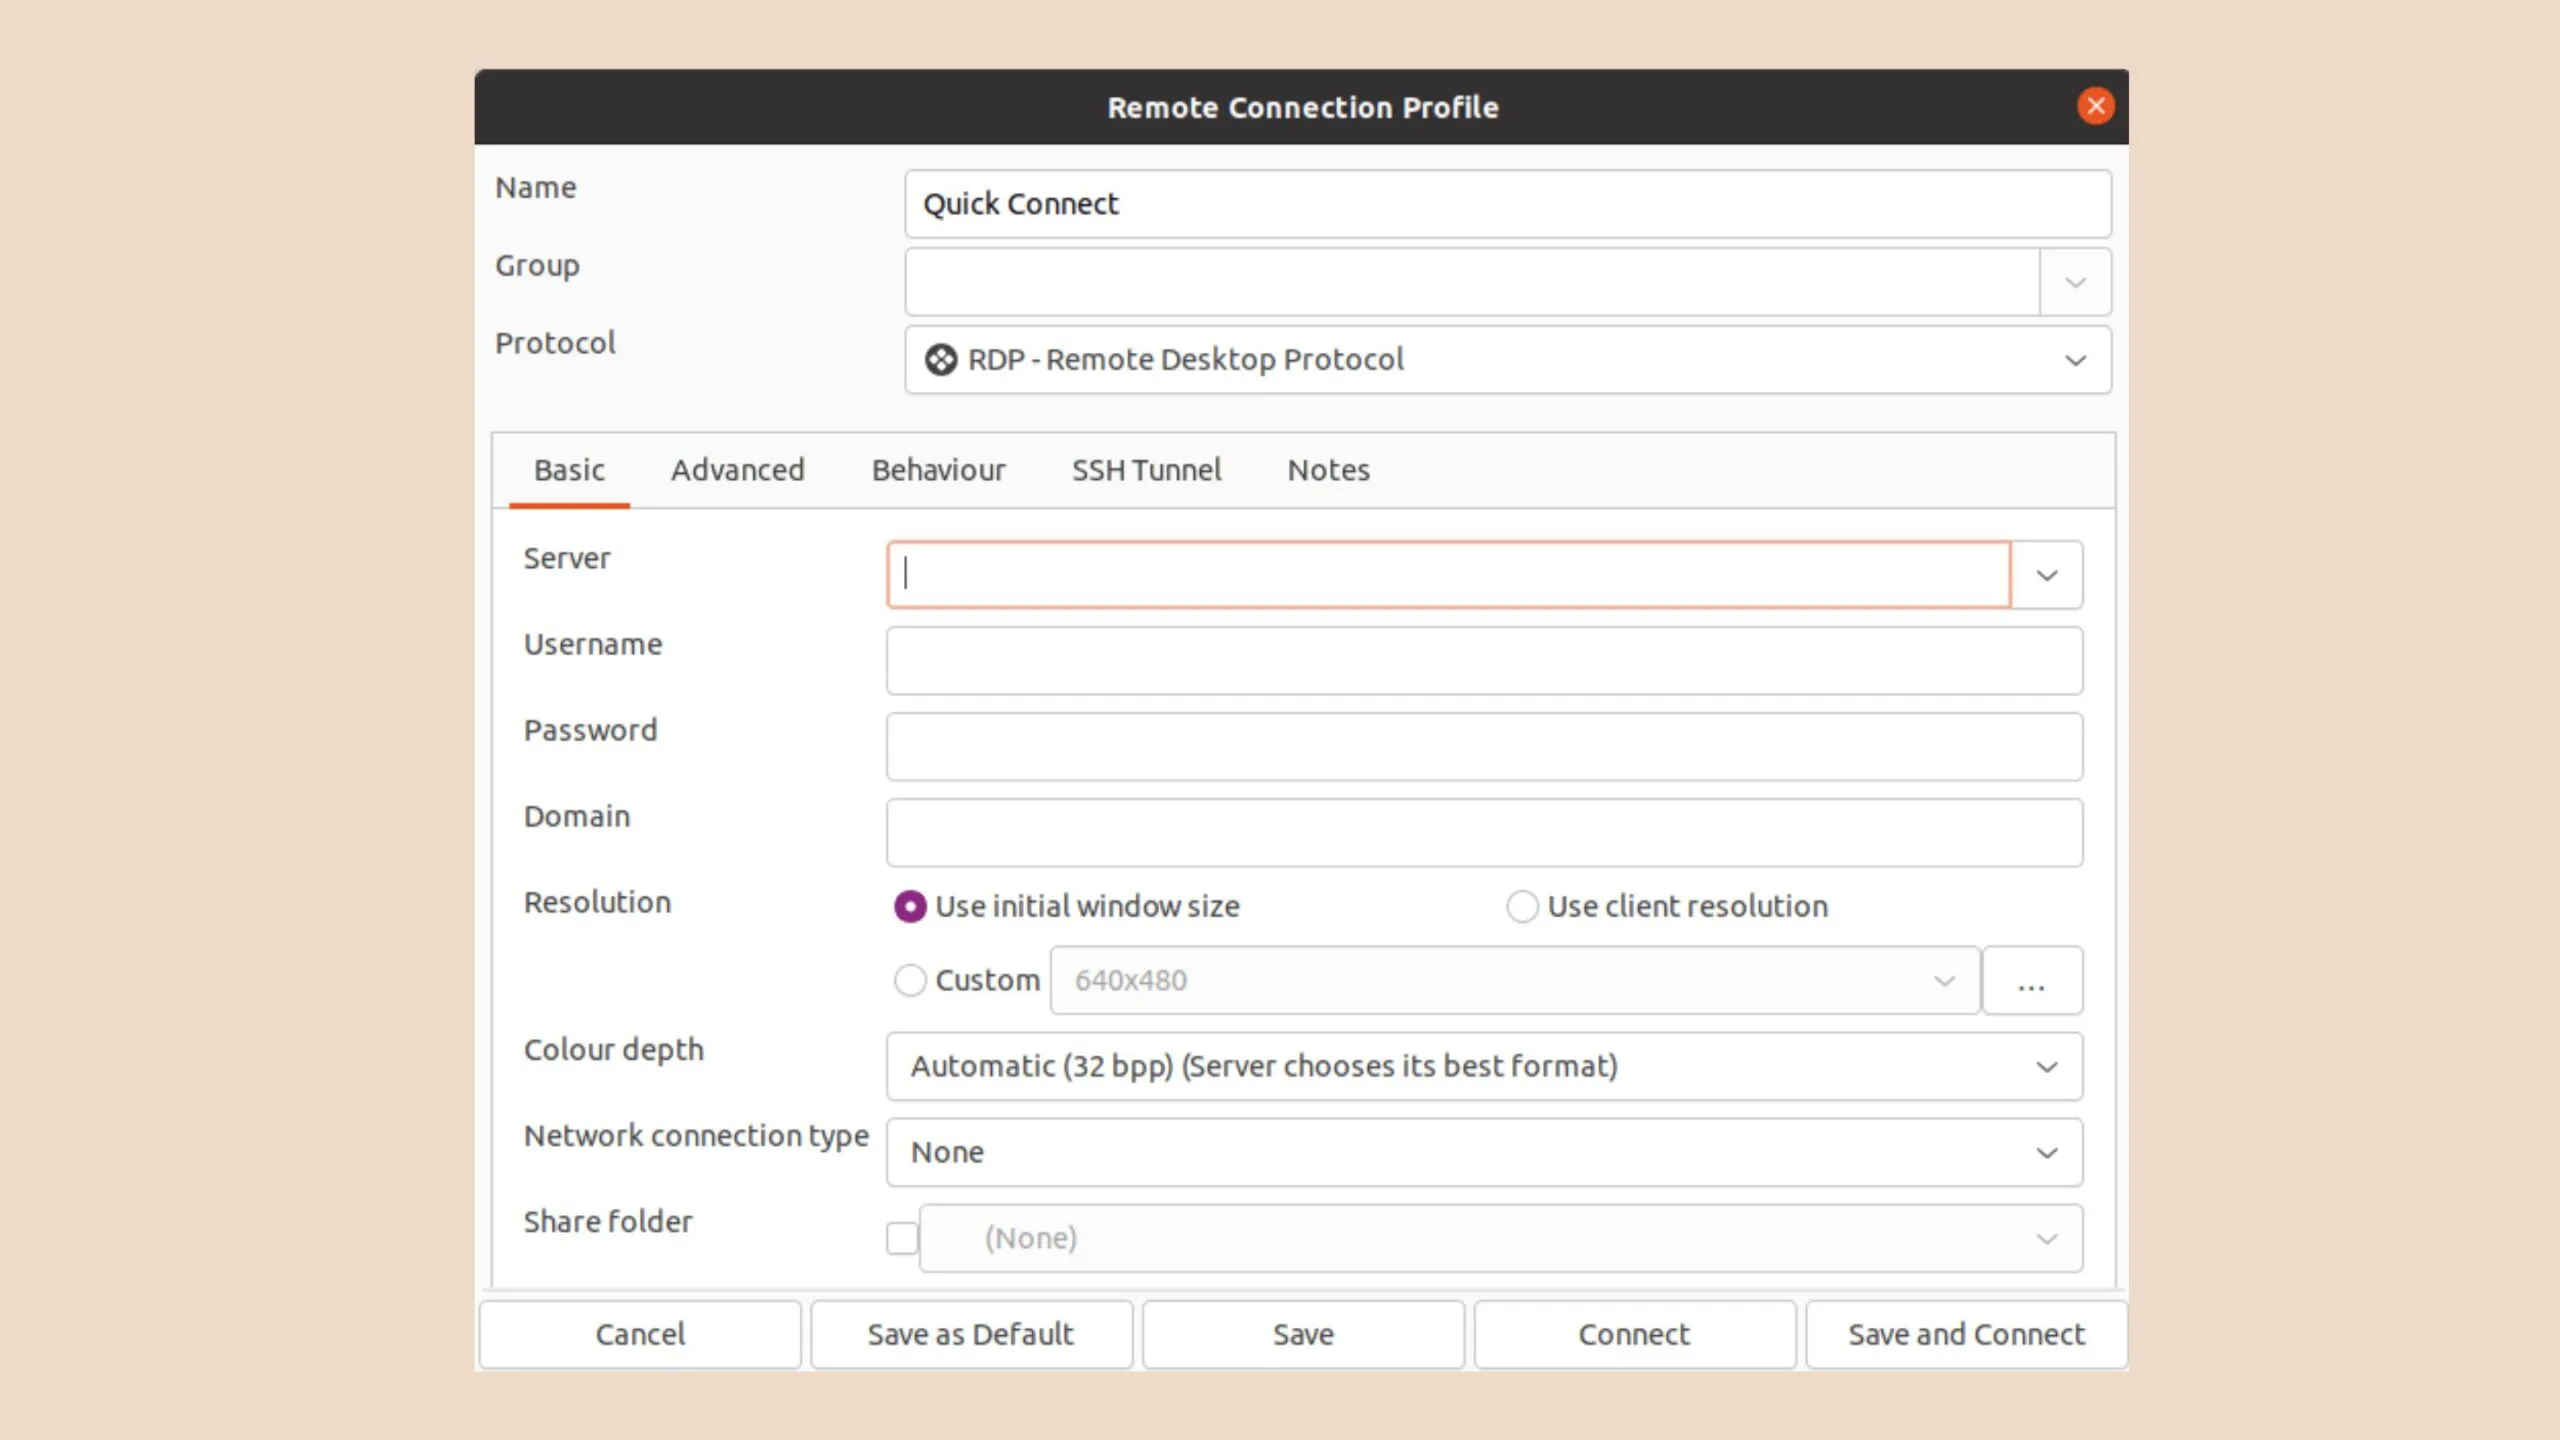Click the SSH Tunnel tab icon
This screenshot has width=2560, height=1440.
tap(1145, 469)
